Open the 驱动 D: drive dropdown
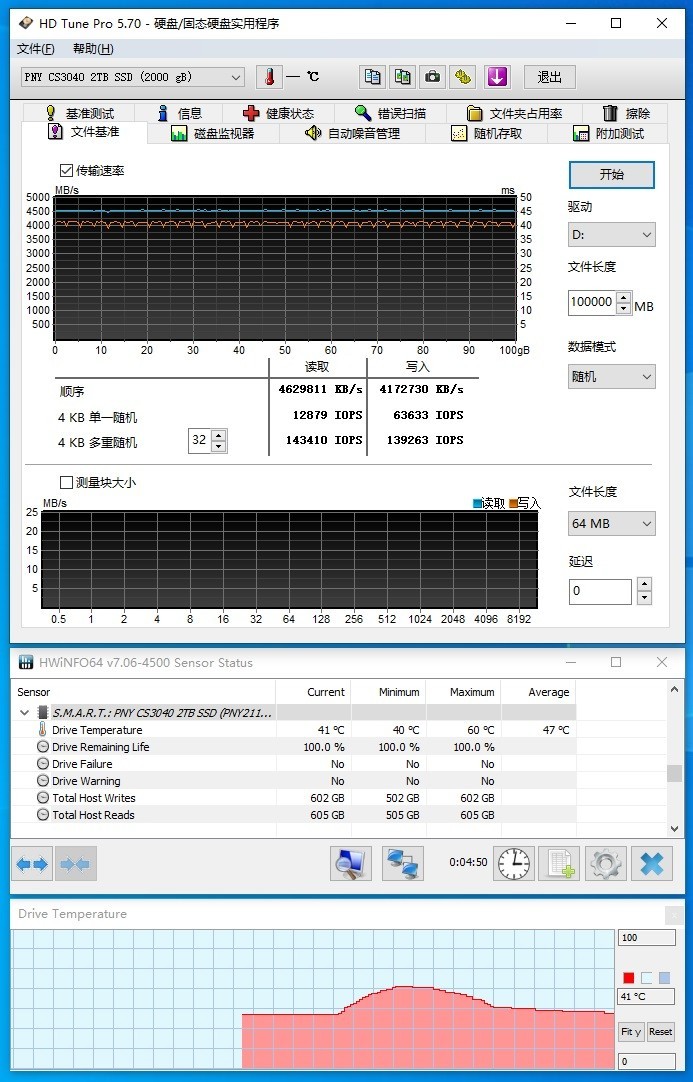 [612, 235]
